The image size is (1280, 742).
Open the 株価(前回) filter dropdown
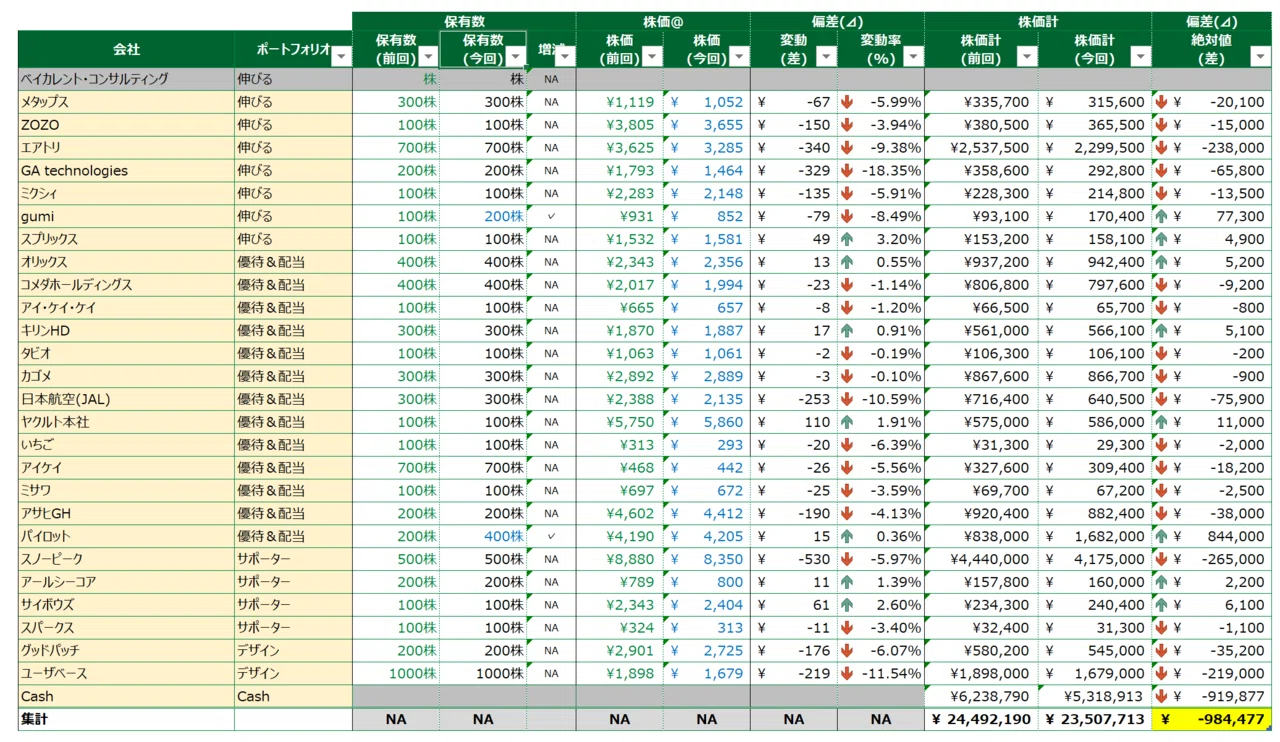(x=652, y=57)
